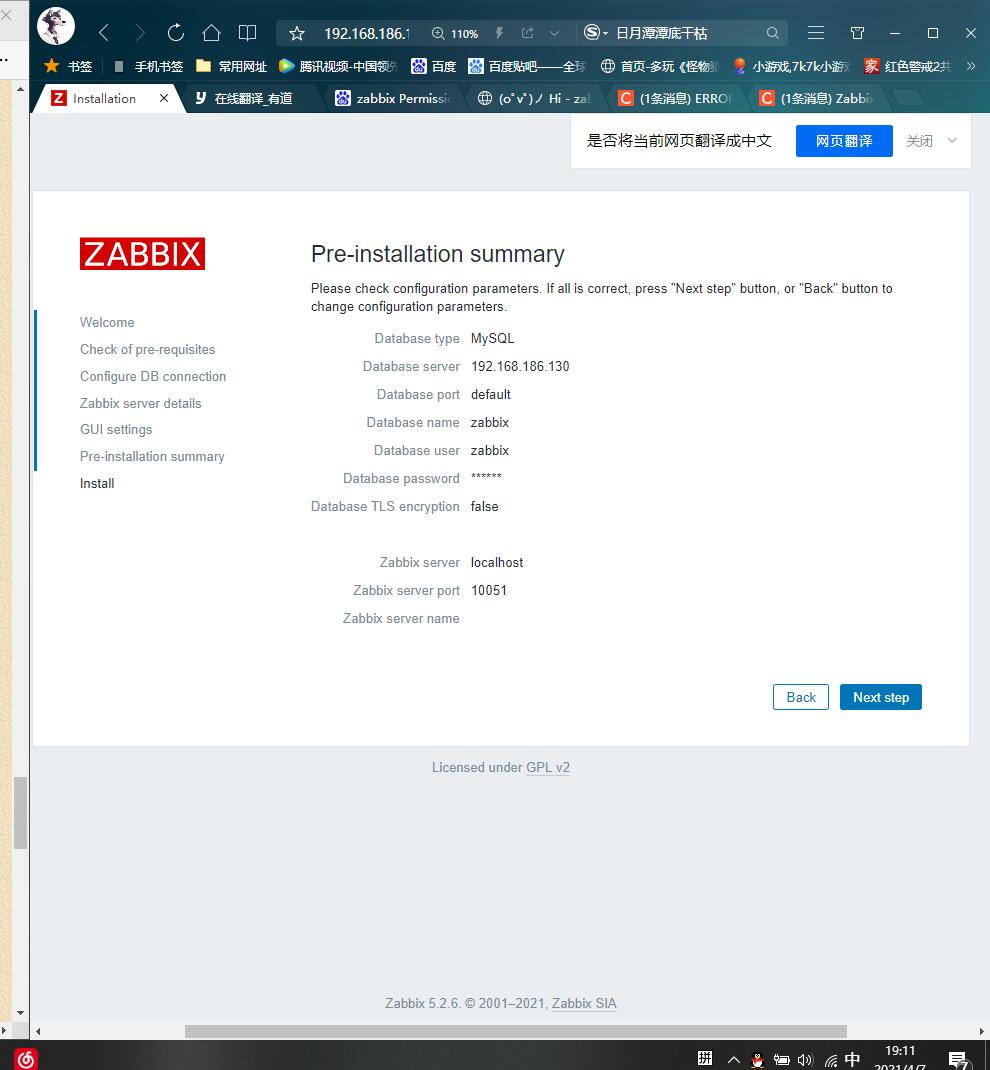990x1070 pixels.
Task: Open the 常用网址 bookmark folder
Action: (x=231, y=66)
